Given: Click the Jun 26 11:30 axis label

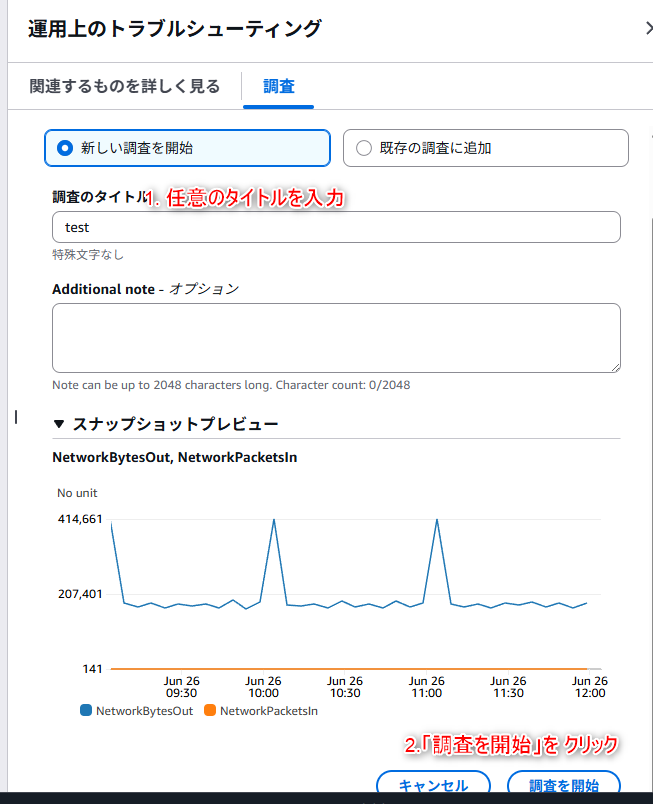Looking at the screenshot, I should click(508, 687).
